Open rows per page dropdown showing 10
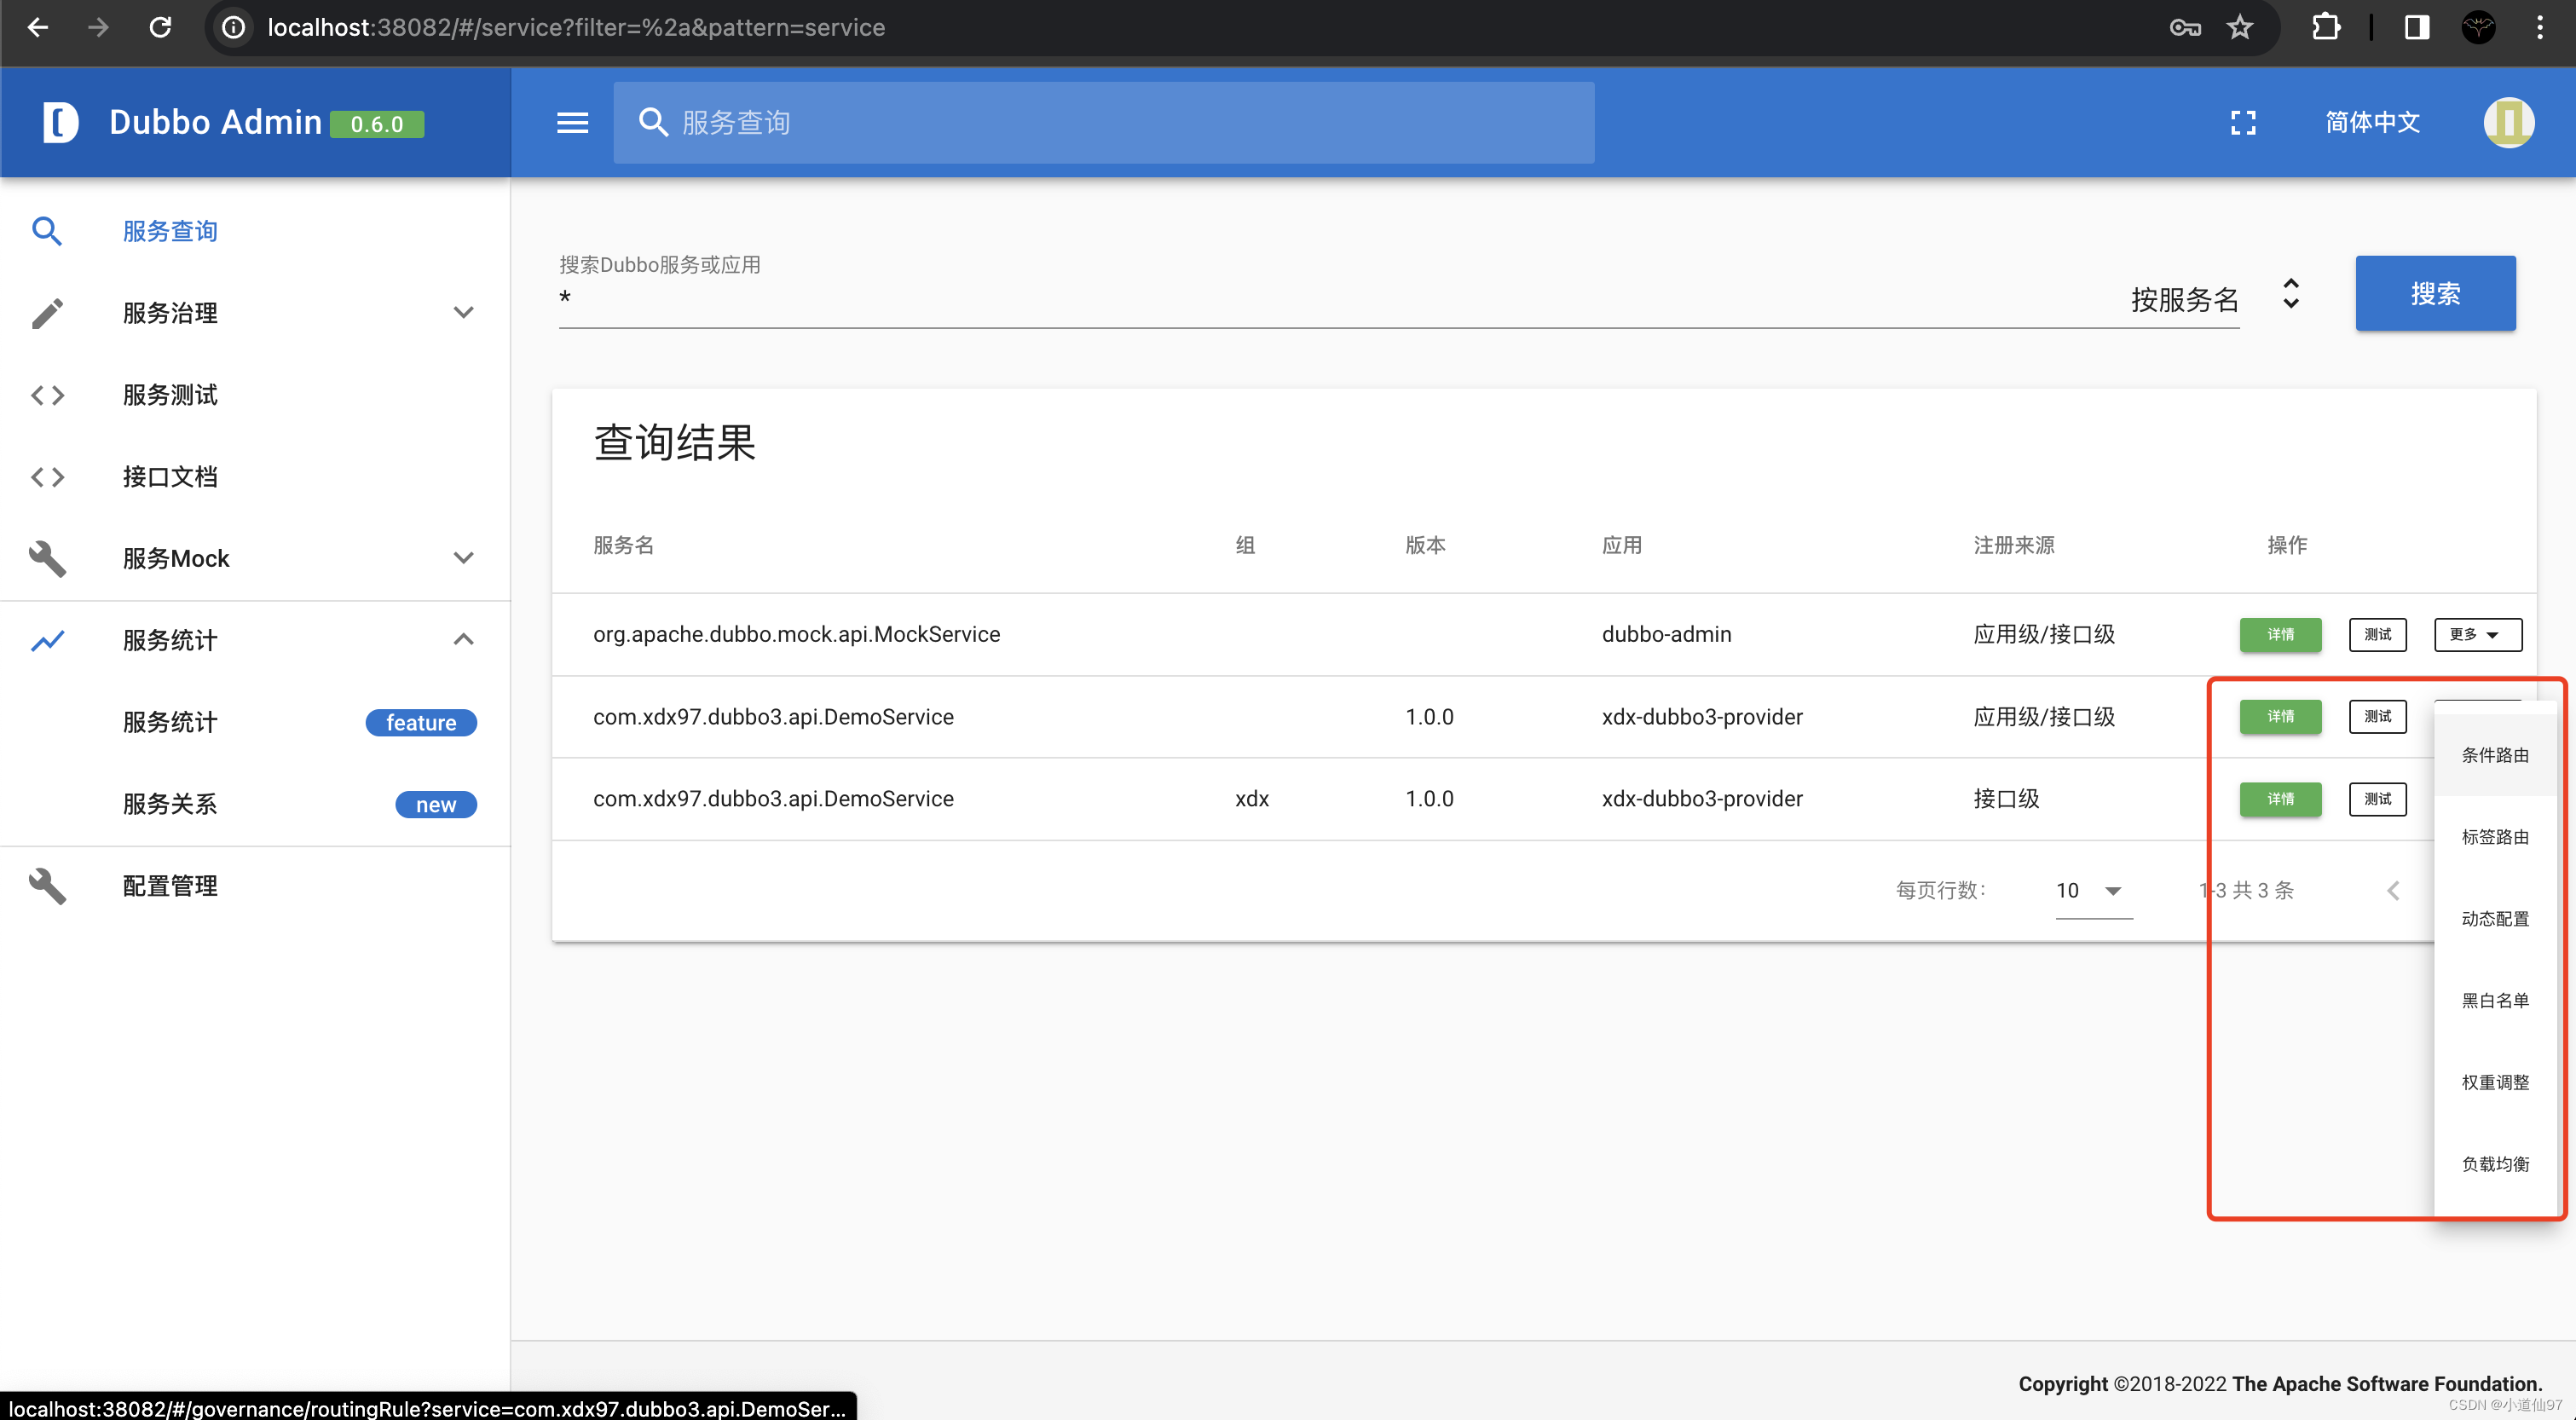This screenshot has height=1420, width=2576. point(2093,890)
